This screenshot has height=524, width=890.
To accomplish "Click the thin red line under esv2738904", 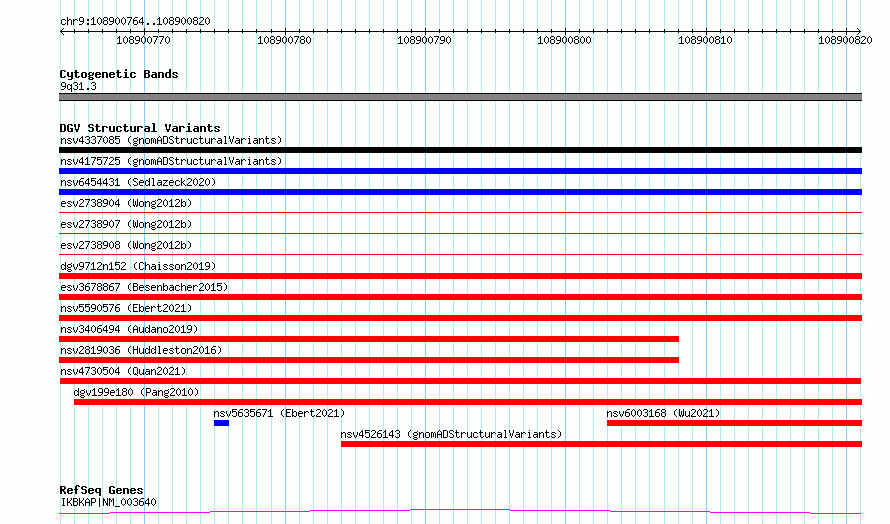I will [x=460, y=212].
